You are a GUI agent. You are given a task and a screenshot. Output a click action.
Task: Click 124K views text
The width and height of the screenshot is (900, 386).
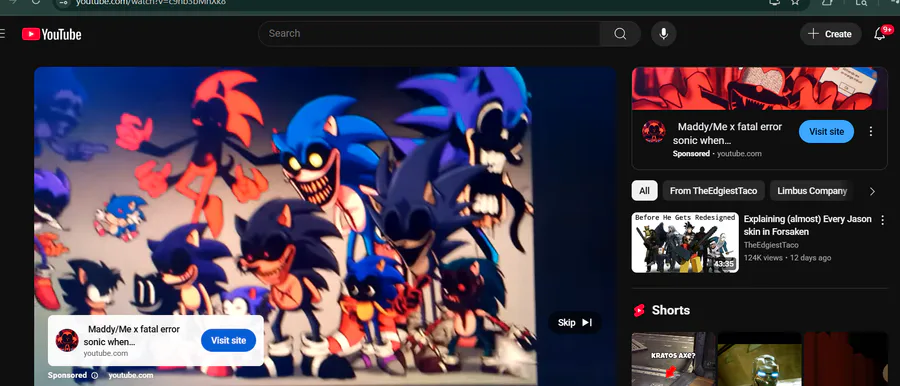point(763,258)
